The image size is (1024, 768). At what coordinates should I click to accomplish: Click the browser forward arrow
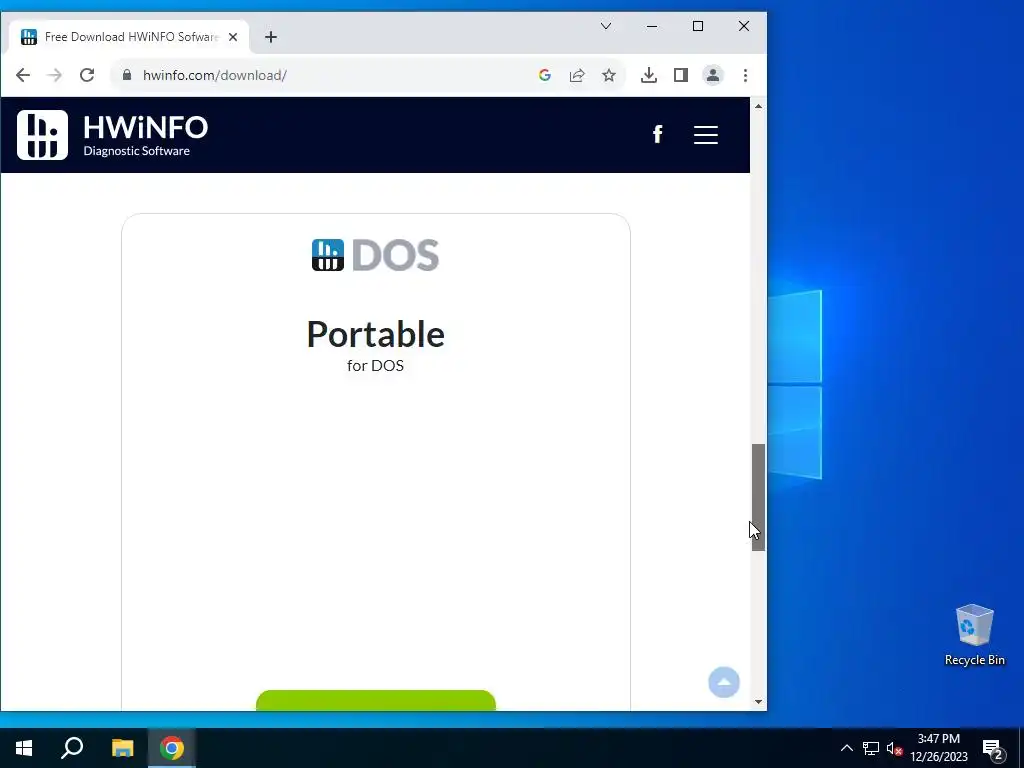pyautogui.click(x=54, y=75)
